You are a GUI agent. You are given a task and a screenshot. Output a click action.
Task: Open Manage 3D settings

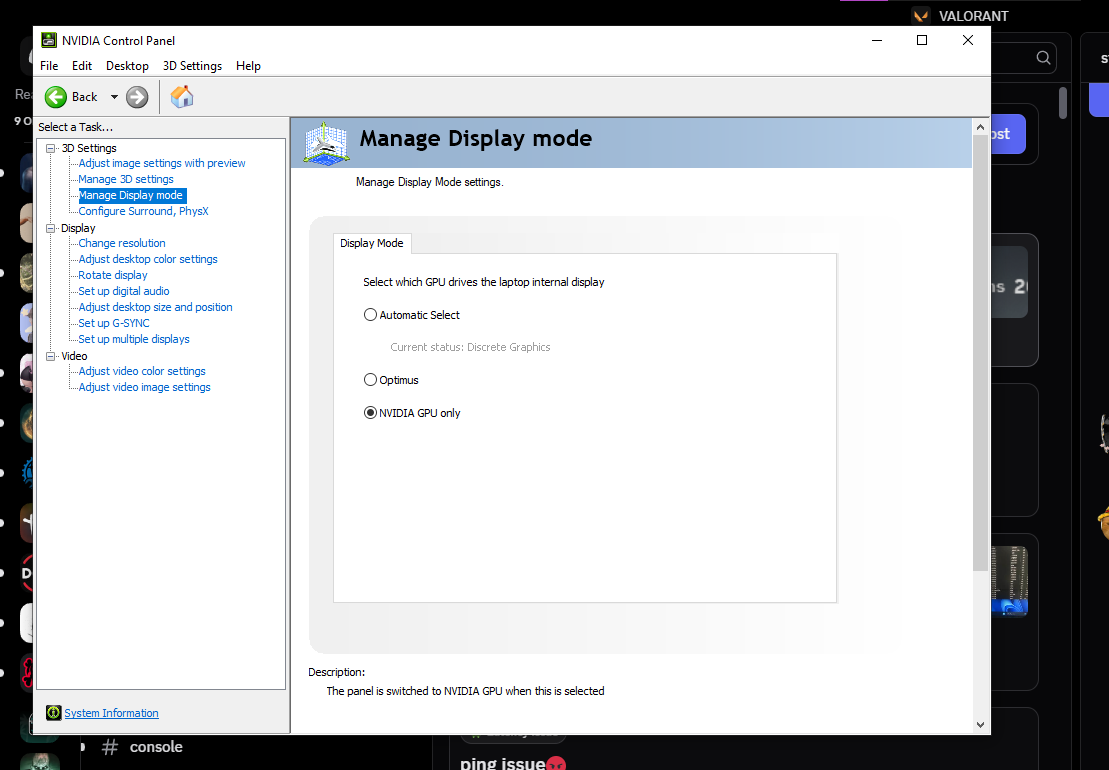[x=126, y=179]
